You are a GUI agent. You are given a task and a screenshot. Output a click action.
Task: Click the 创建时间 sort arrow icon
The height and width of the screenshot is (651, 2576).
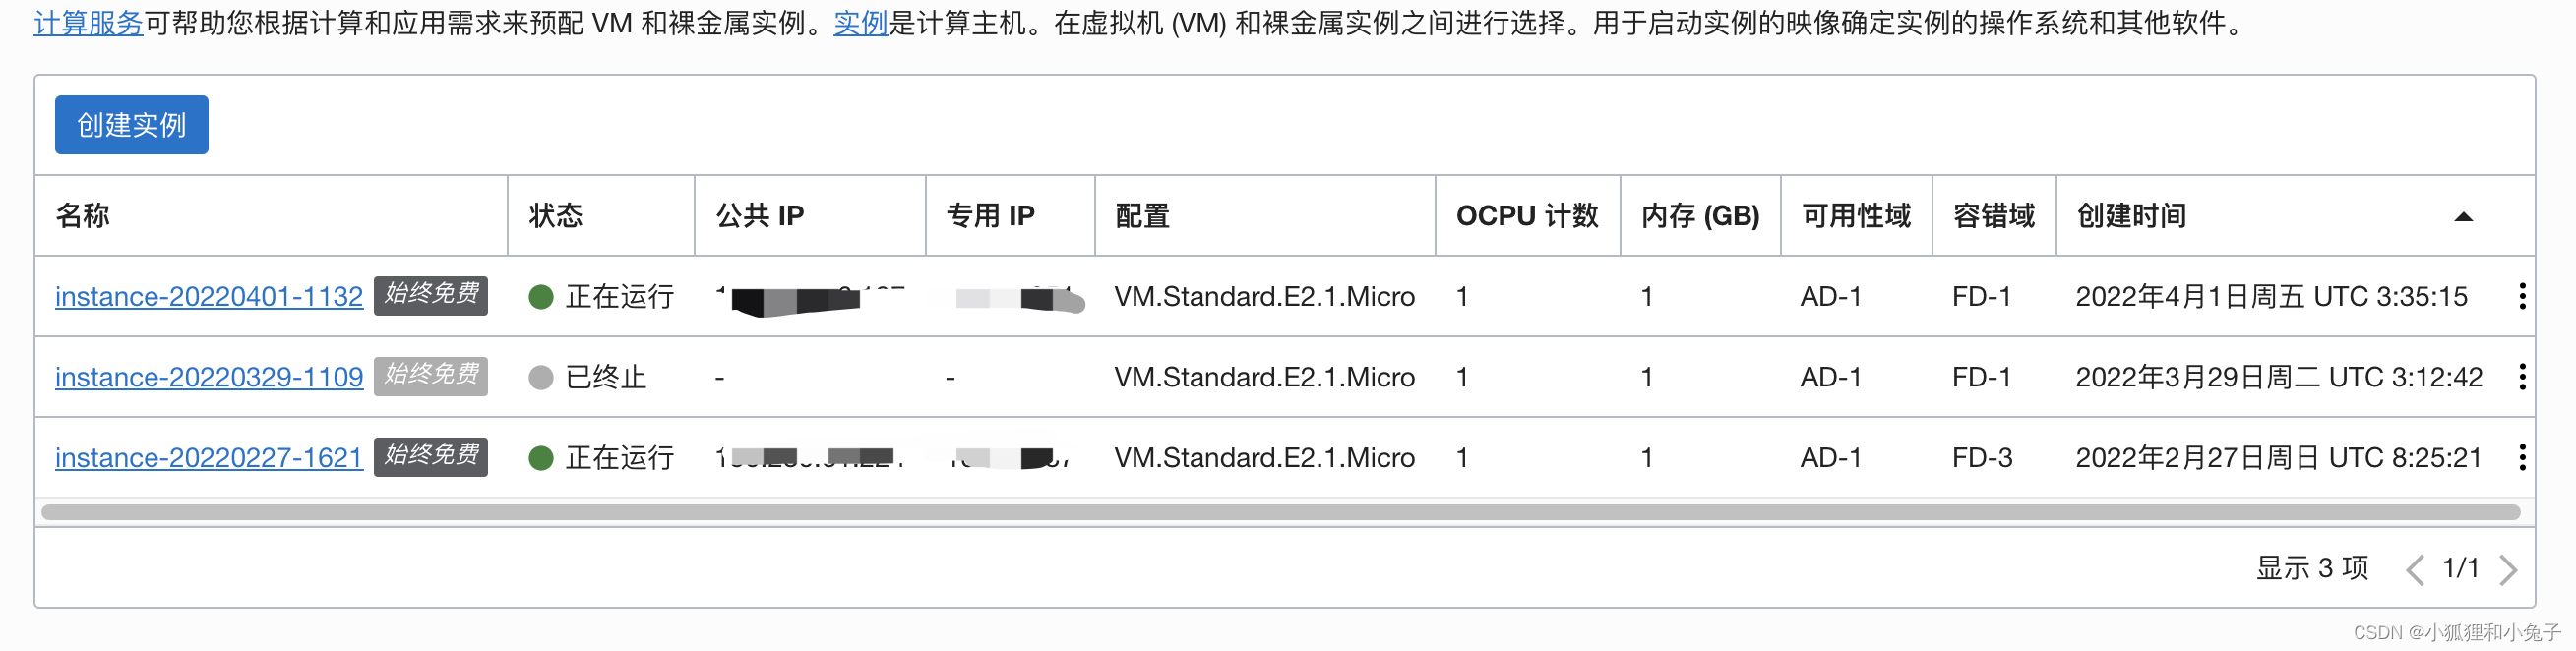coord(2463,216)
